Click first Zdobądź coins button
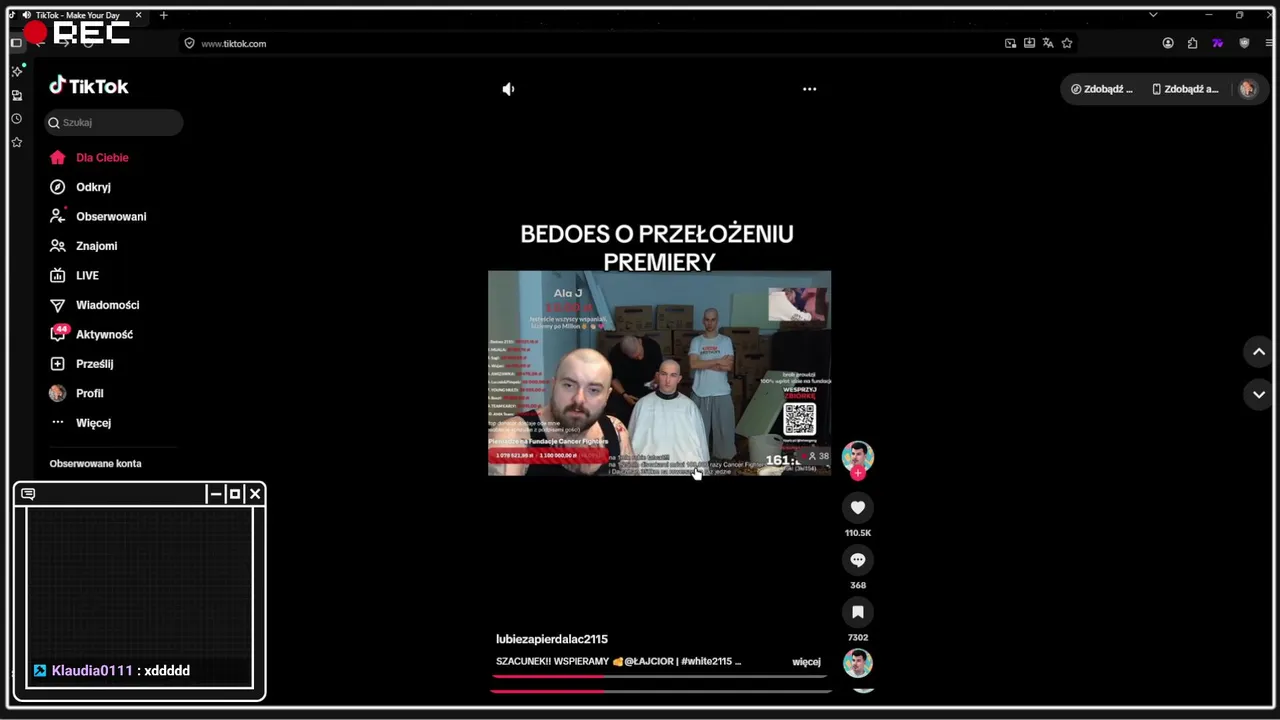Image resolution: width=1280 pixels, height=720 pixels. tap(1101, 89)
